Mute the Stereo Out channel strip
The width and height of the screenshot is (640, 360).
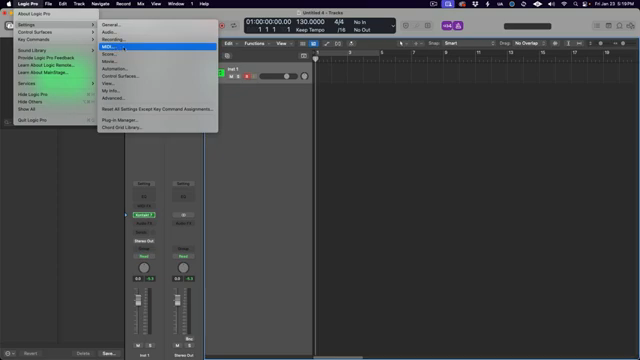click(x=177, y=345)
